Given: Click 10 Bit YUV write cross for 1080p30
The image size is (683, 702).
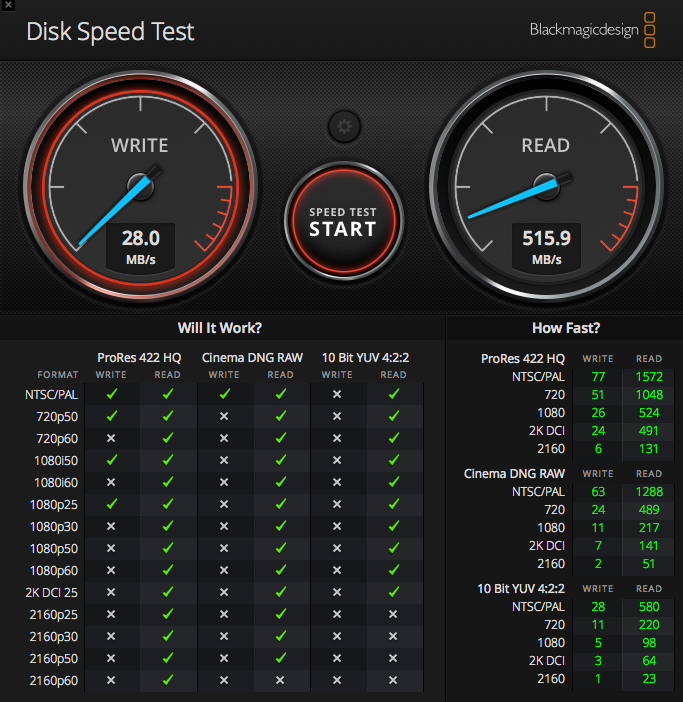Looking at the screenshot, I should pyautogui.click(x=337, y=526).
